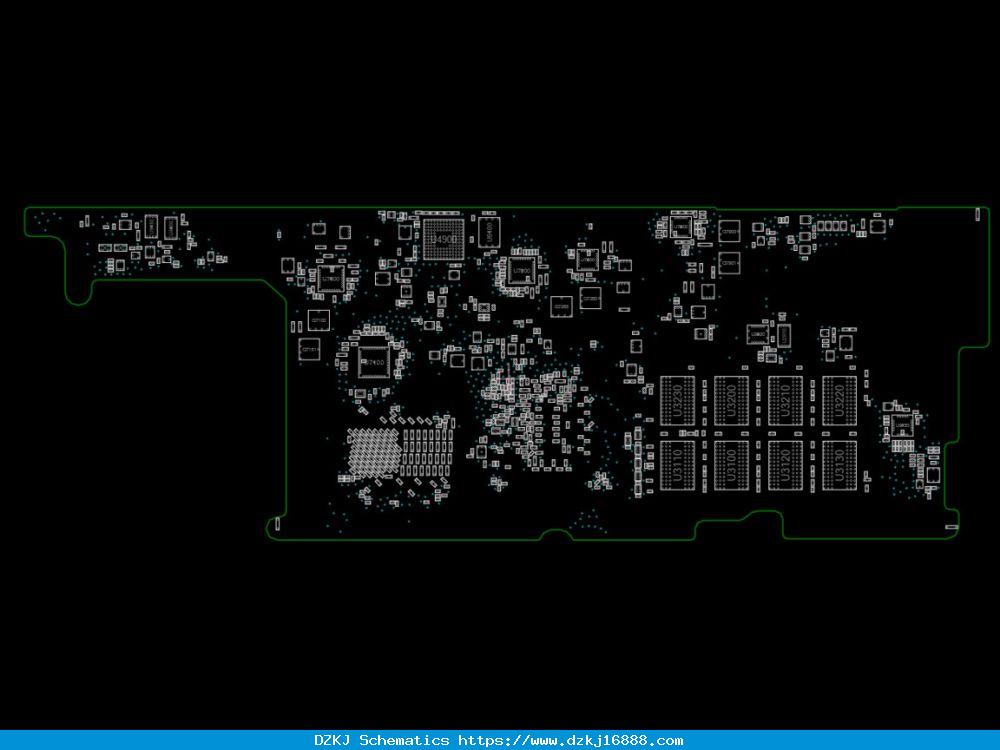Select the narrow component at bottom-left board corner

tap(277, 525)
